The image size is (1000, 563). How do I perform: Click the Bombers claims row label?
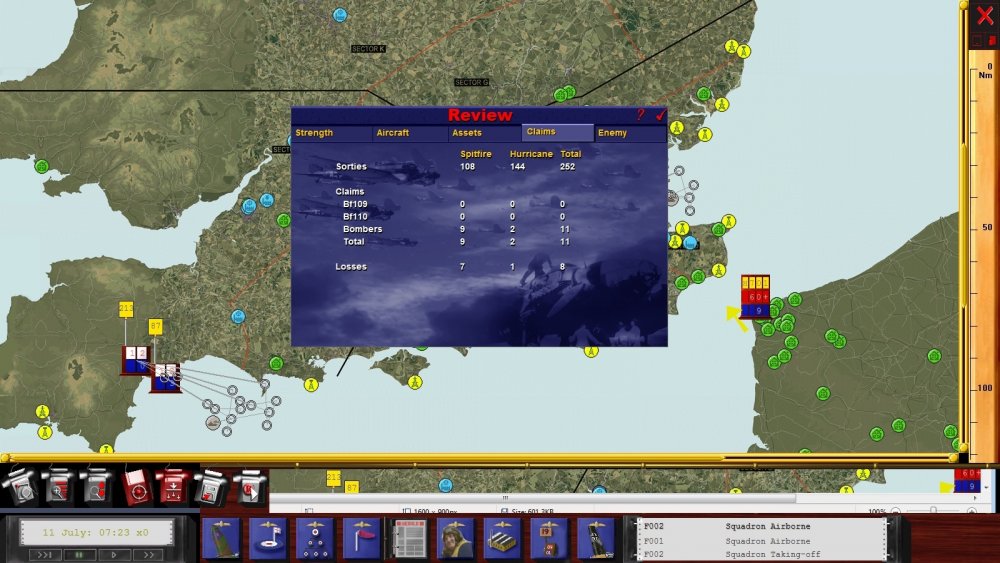[362, 229]
